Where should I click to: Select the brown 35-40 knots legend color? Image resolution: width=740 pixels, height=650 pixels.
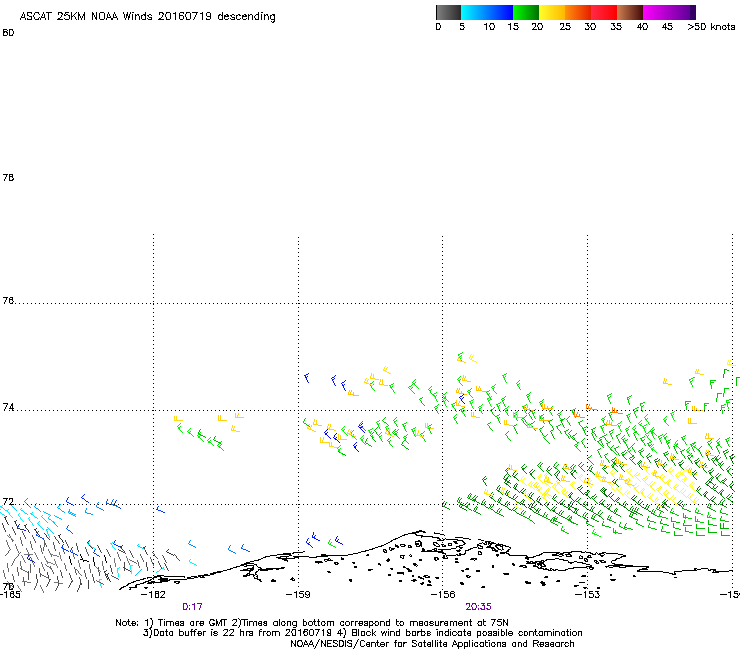click(x=630, y=12)
